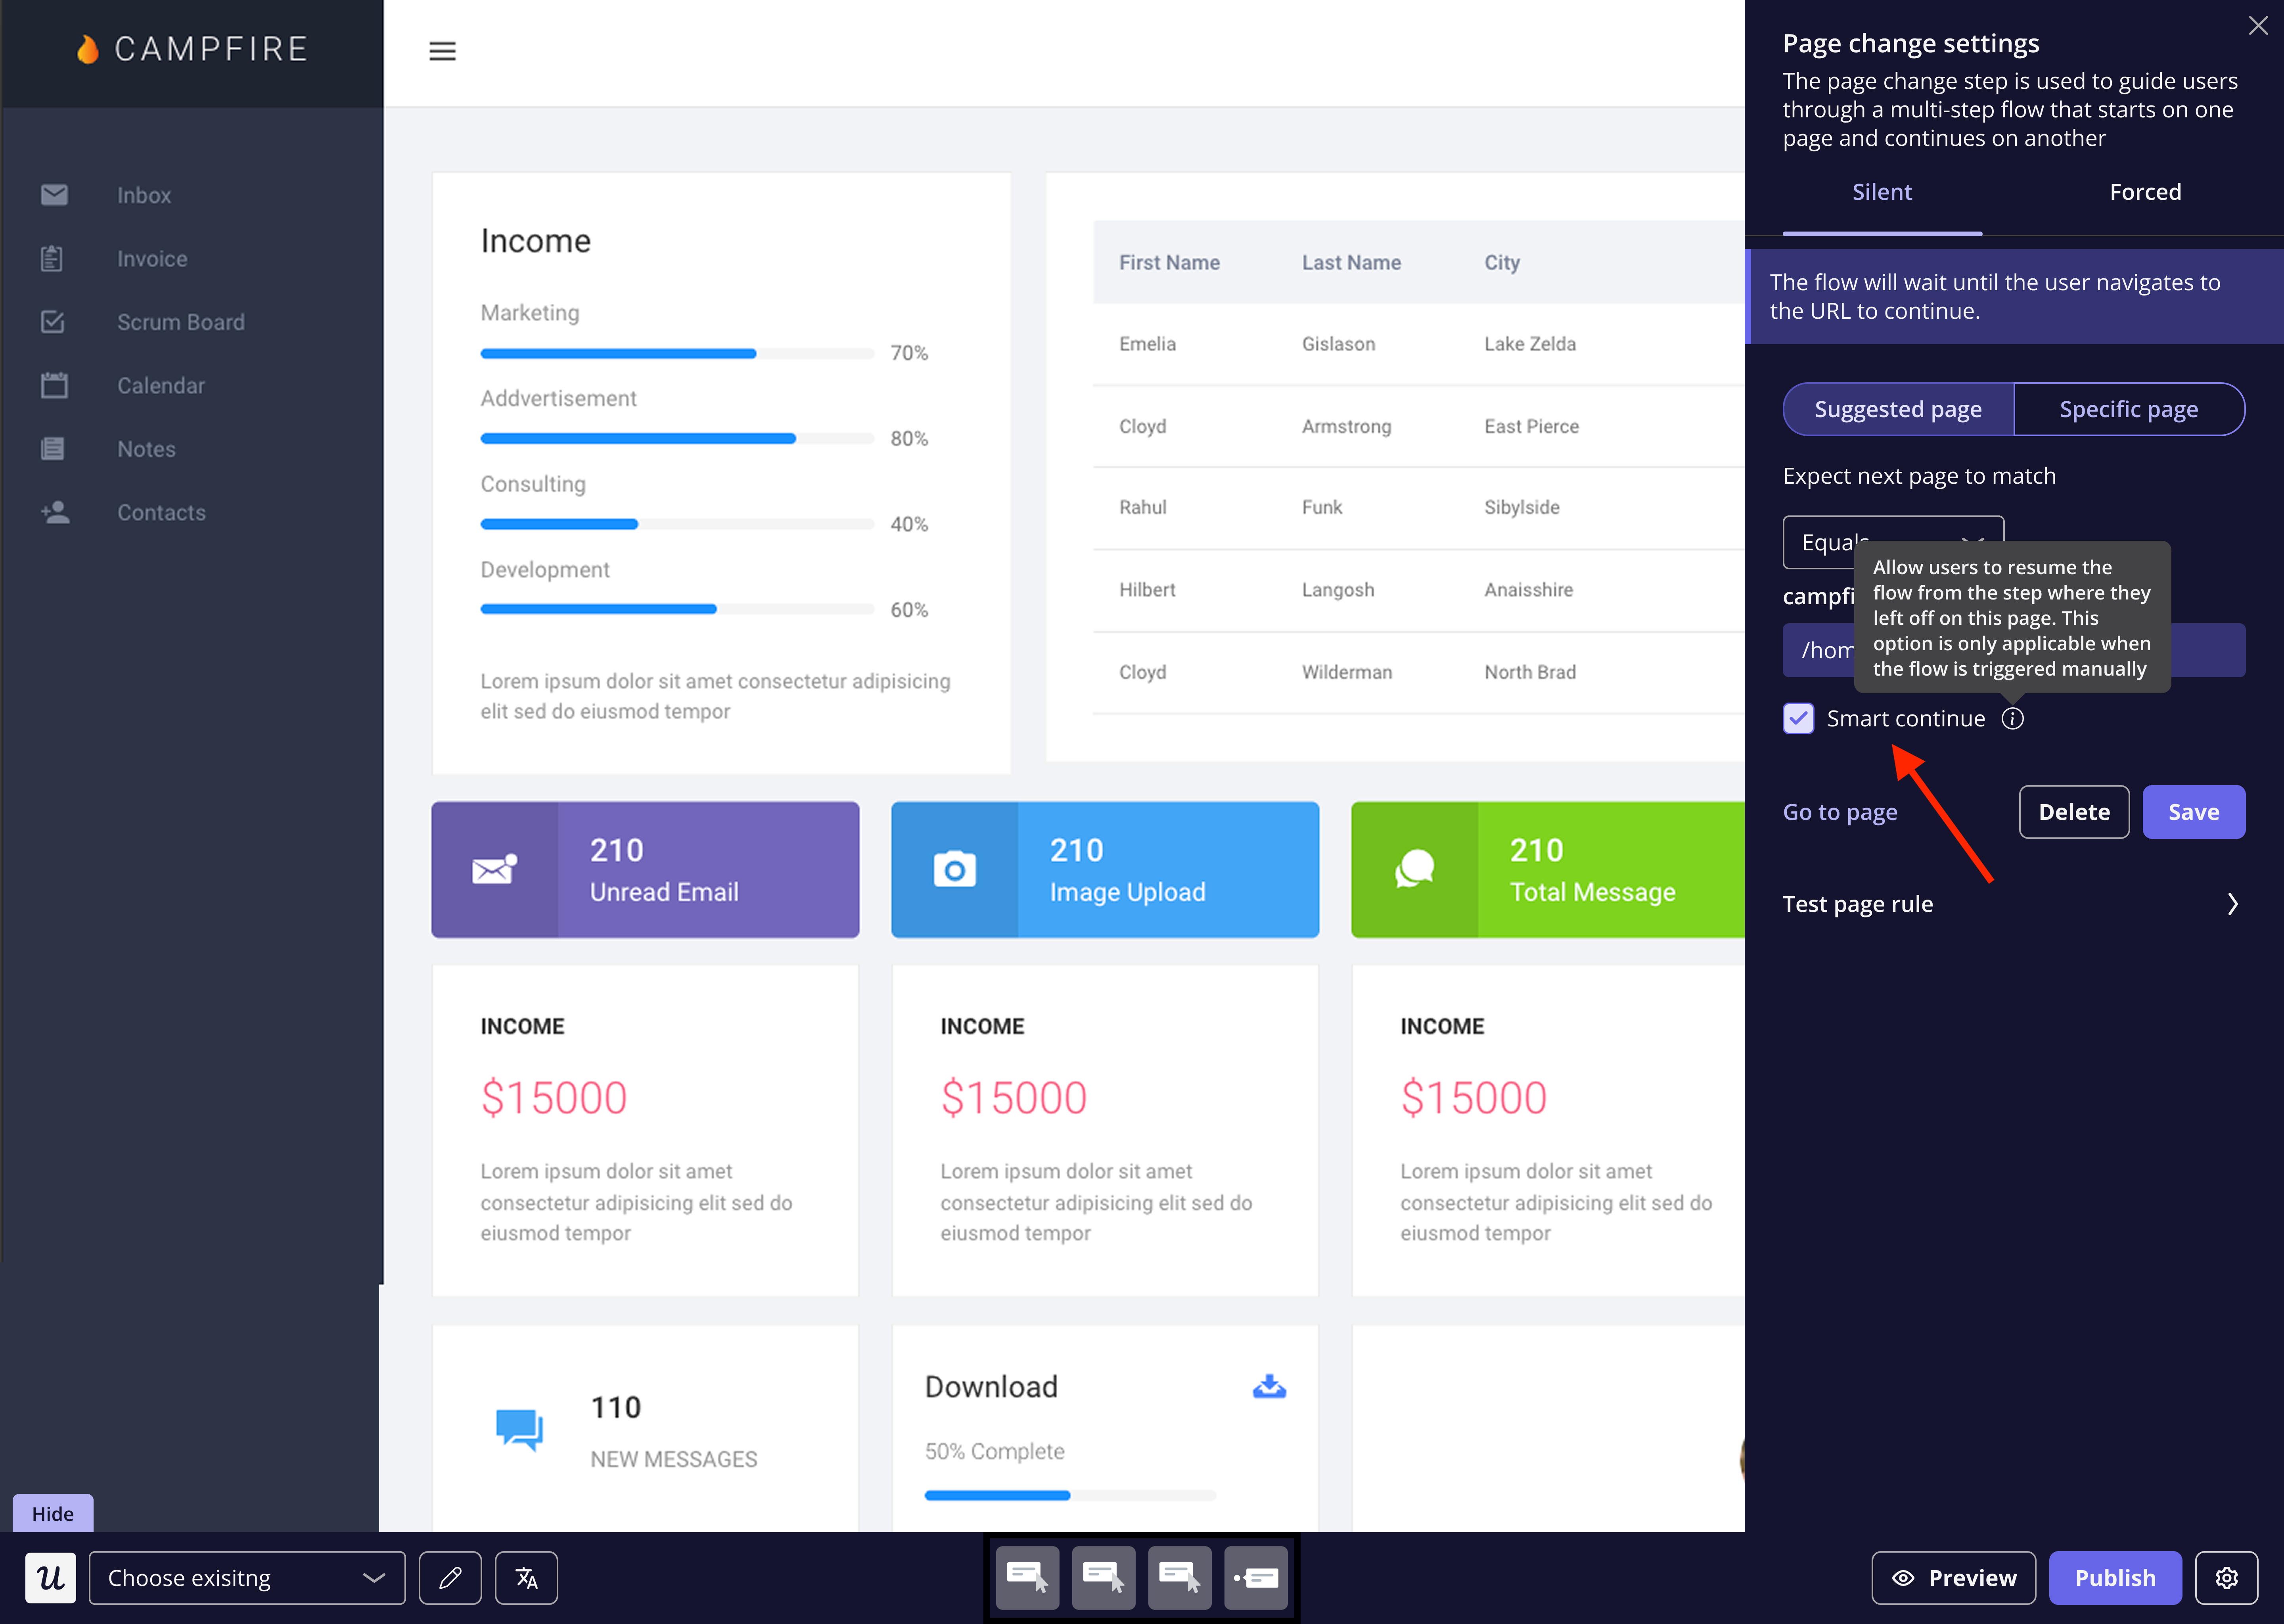
Task: Click the Sibylside table cell
Action: [x=1521, y=507]
